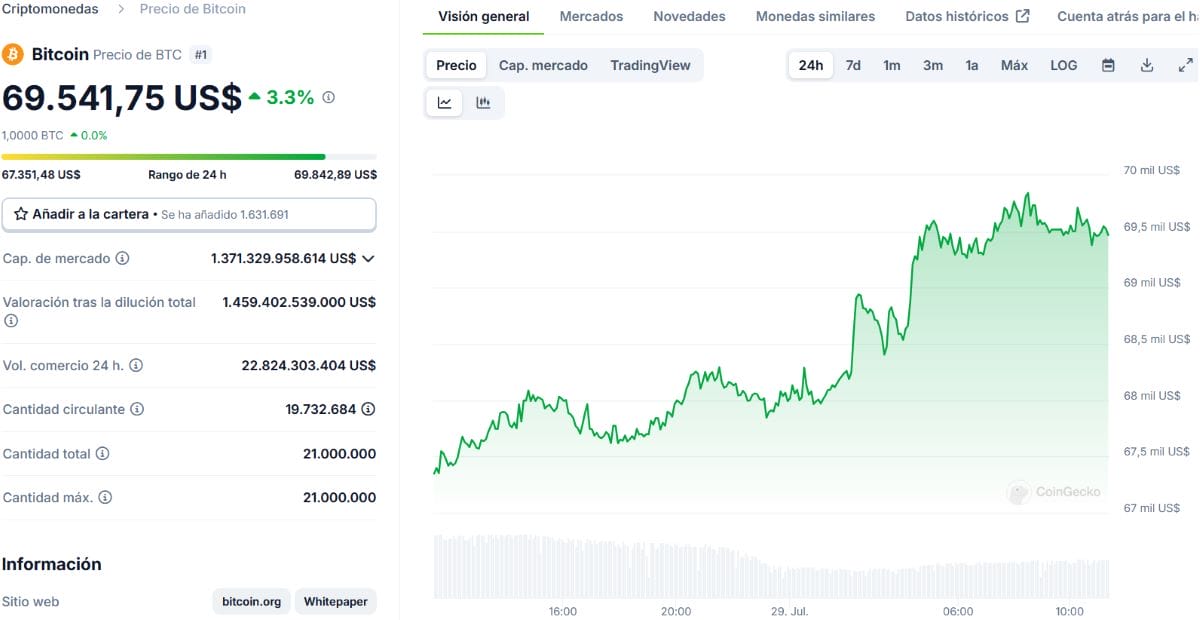
Task: Click the 24h high 69.842,89 US$
Action: [x=336, y=175]
